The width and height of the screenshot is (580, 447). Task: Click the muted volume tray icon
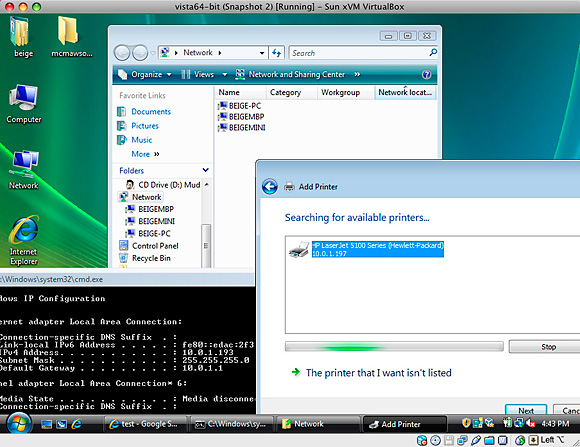pos(530,423)
